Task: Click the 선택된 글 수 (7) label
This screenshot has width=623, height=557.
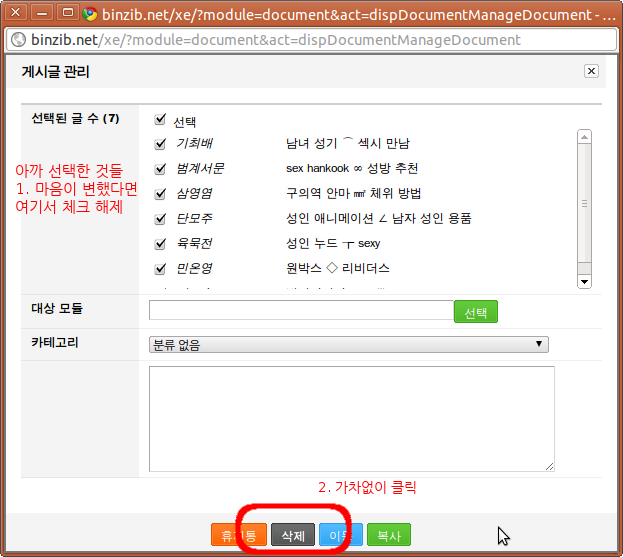Action: click(x=75, y=118)
